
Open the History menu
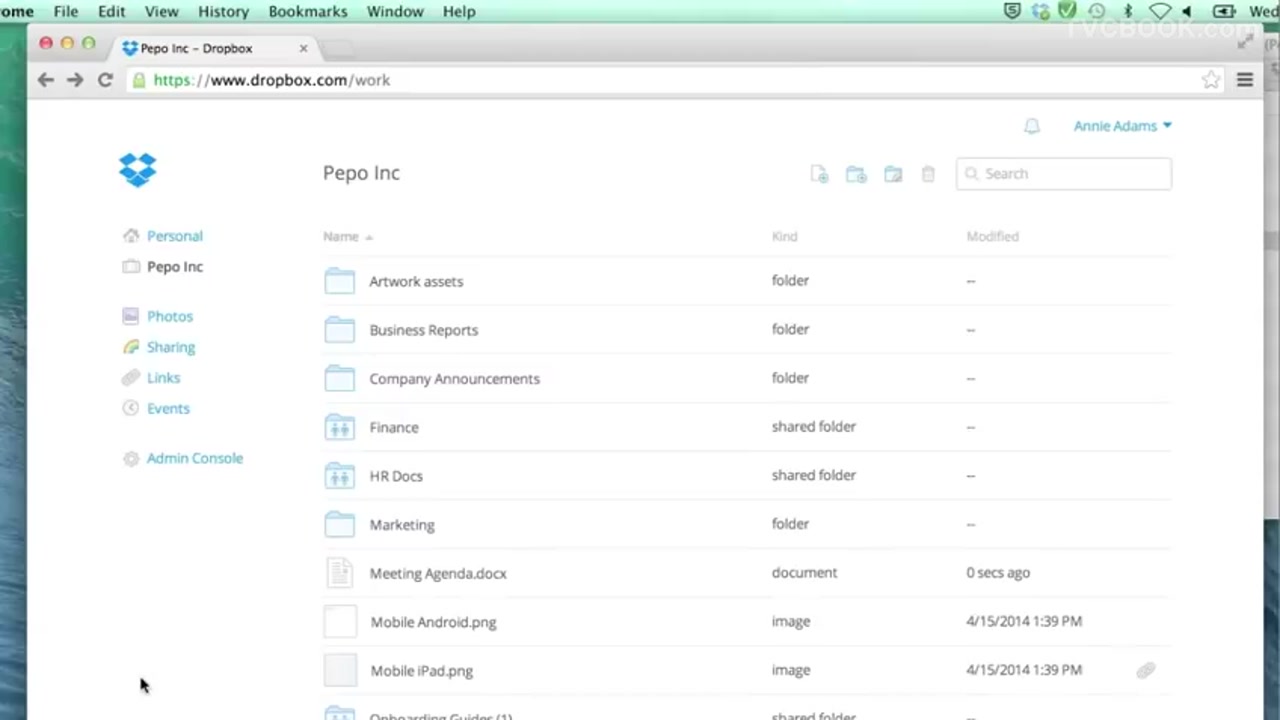coord(223,11)
